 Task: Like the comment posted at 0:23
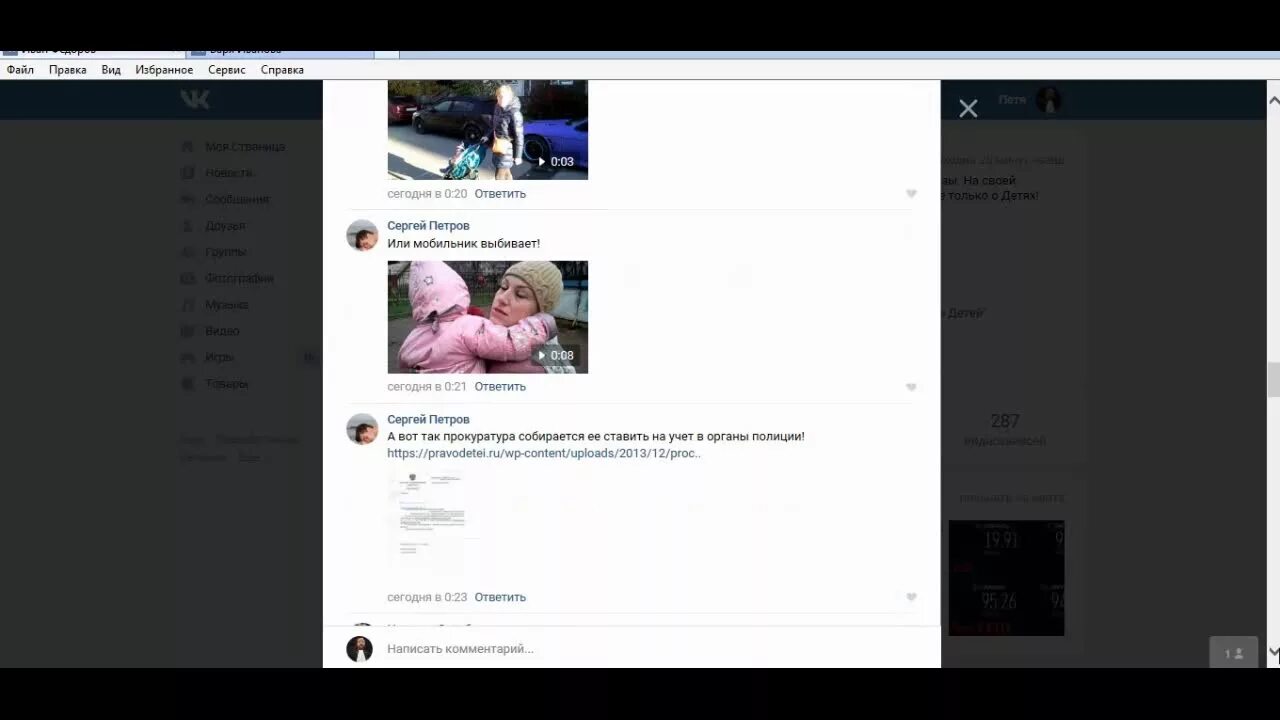pyautogui.click(x=911, y=597)
